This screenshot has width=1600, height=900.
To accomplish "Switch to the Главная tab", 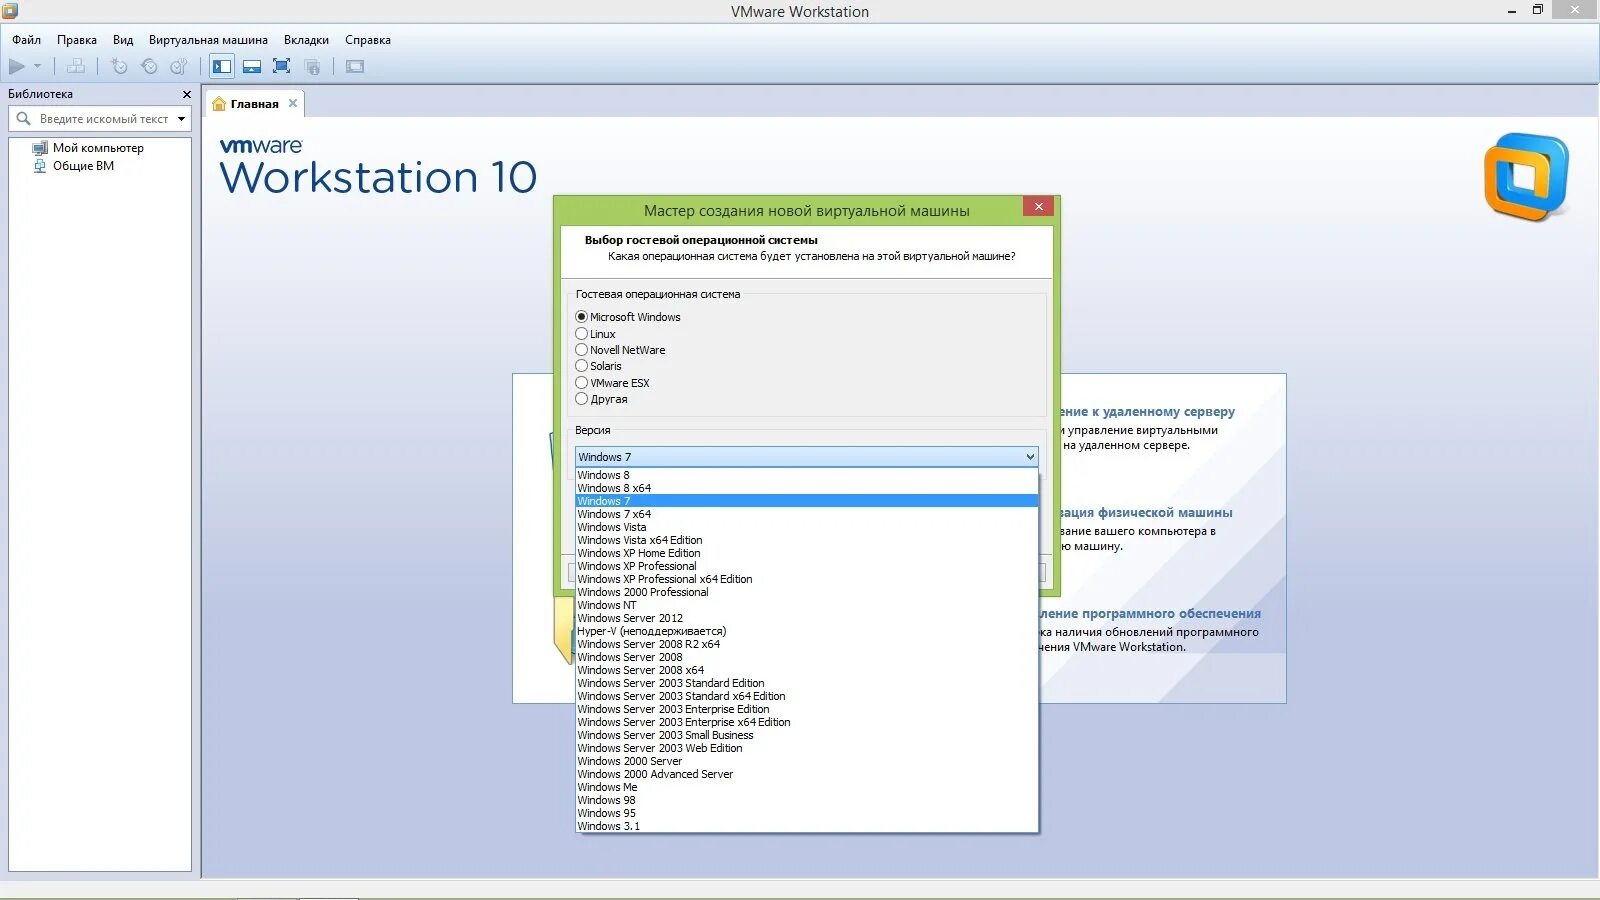I will (x=254, y=104).
